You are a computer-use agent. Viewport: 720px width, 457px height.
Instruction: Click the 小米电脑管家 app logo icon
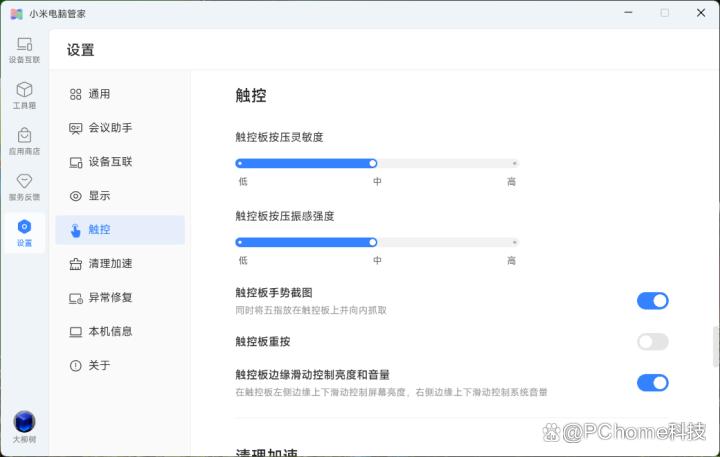click(x=16, y=13)
